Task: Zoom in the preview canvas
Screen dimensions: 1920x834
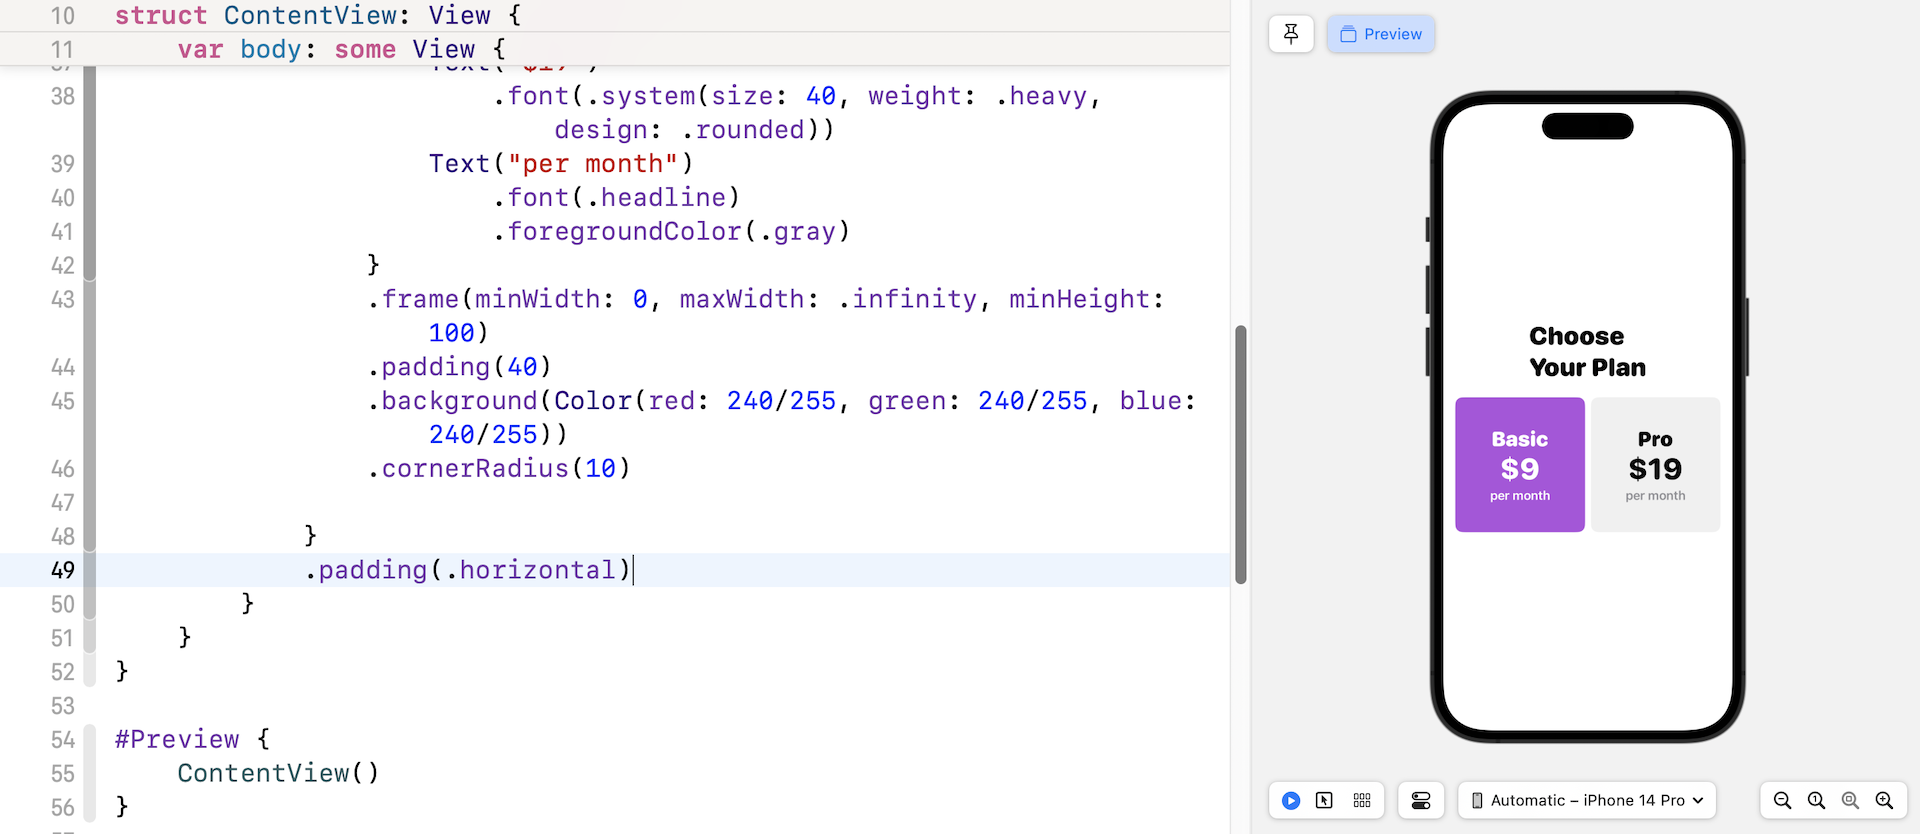Action: tap(1884, 800)
